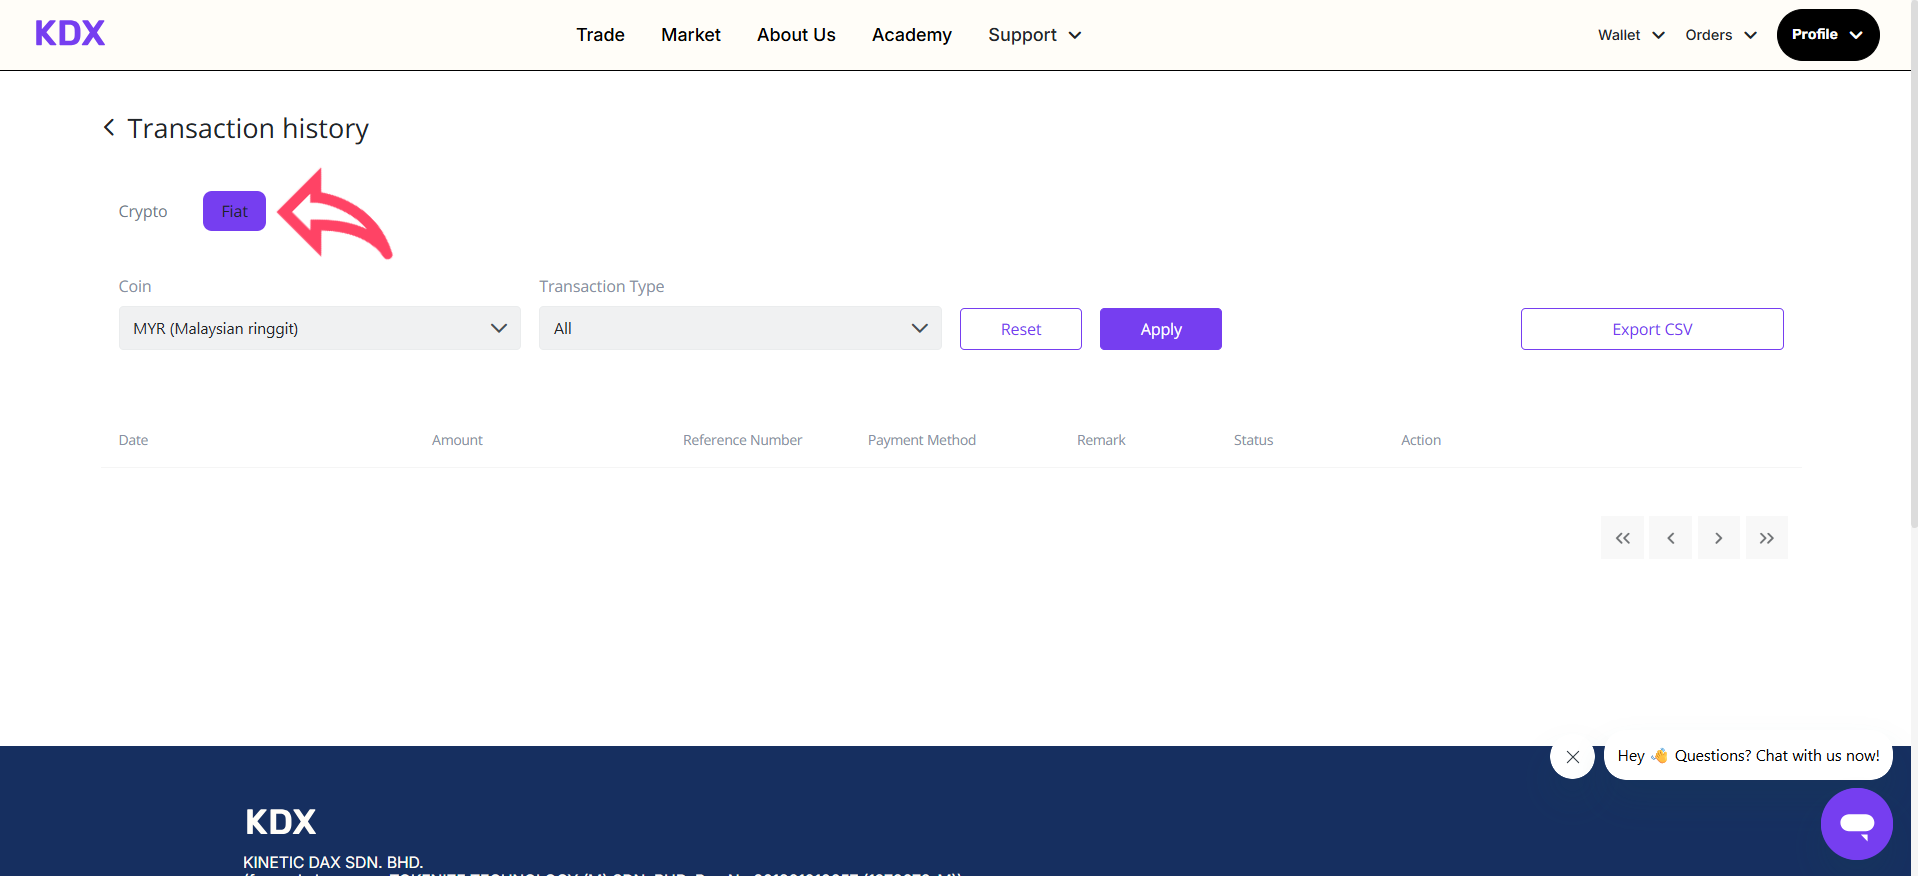Go back using the Transaction history arrow

[109, 128]
